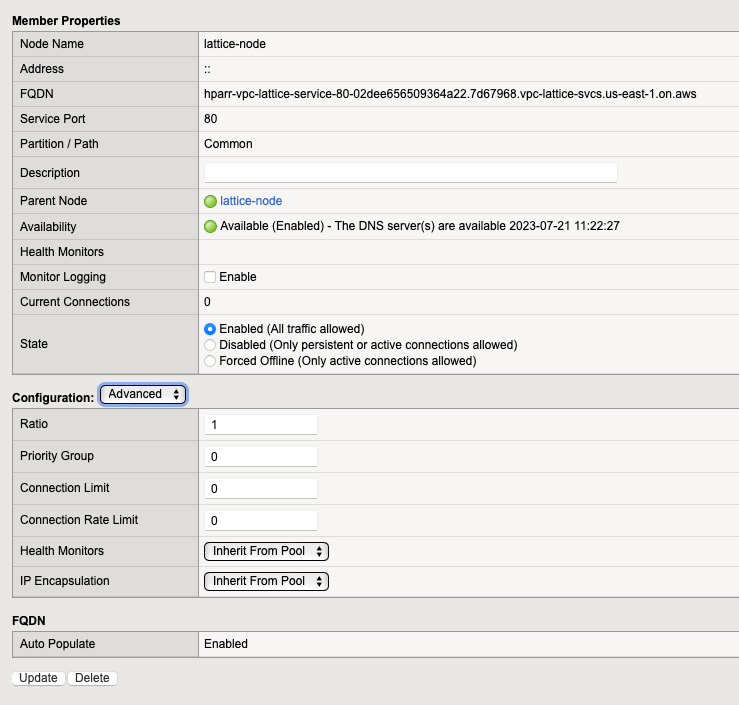Focus the Ratio input field
This screenshot has height=705, width=739.
point(260,425)
